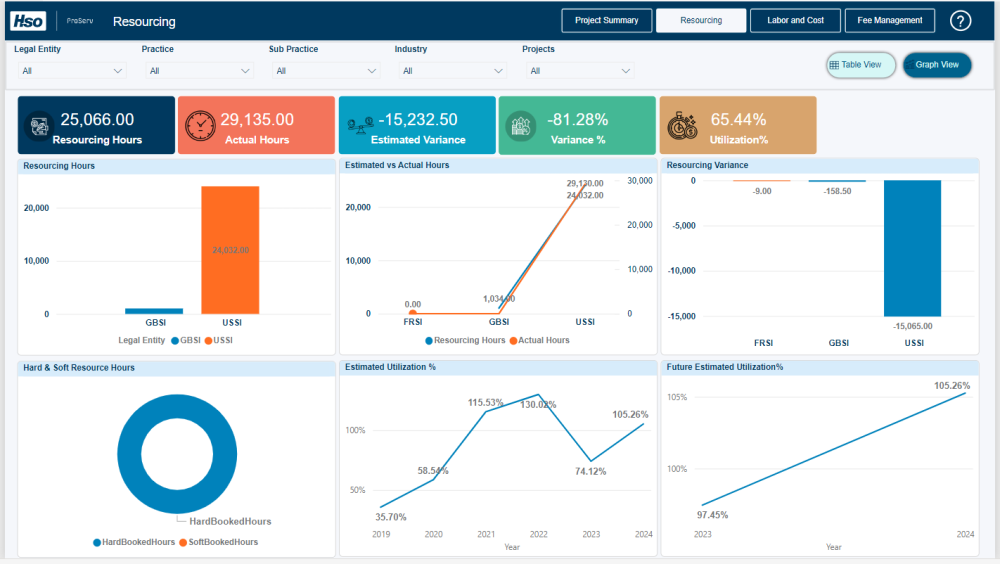Click the Hard & Soft Resource Hours title
Image resolution: width=1000 pixels, height=564 pixels.
pos(79,367)
